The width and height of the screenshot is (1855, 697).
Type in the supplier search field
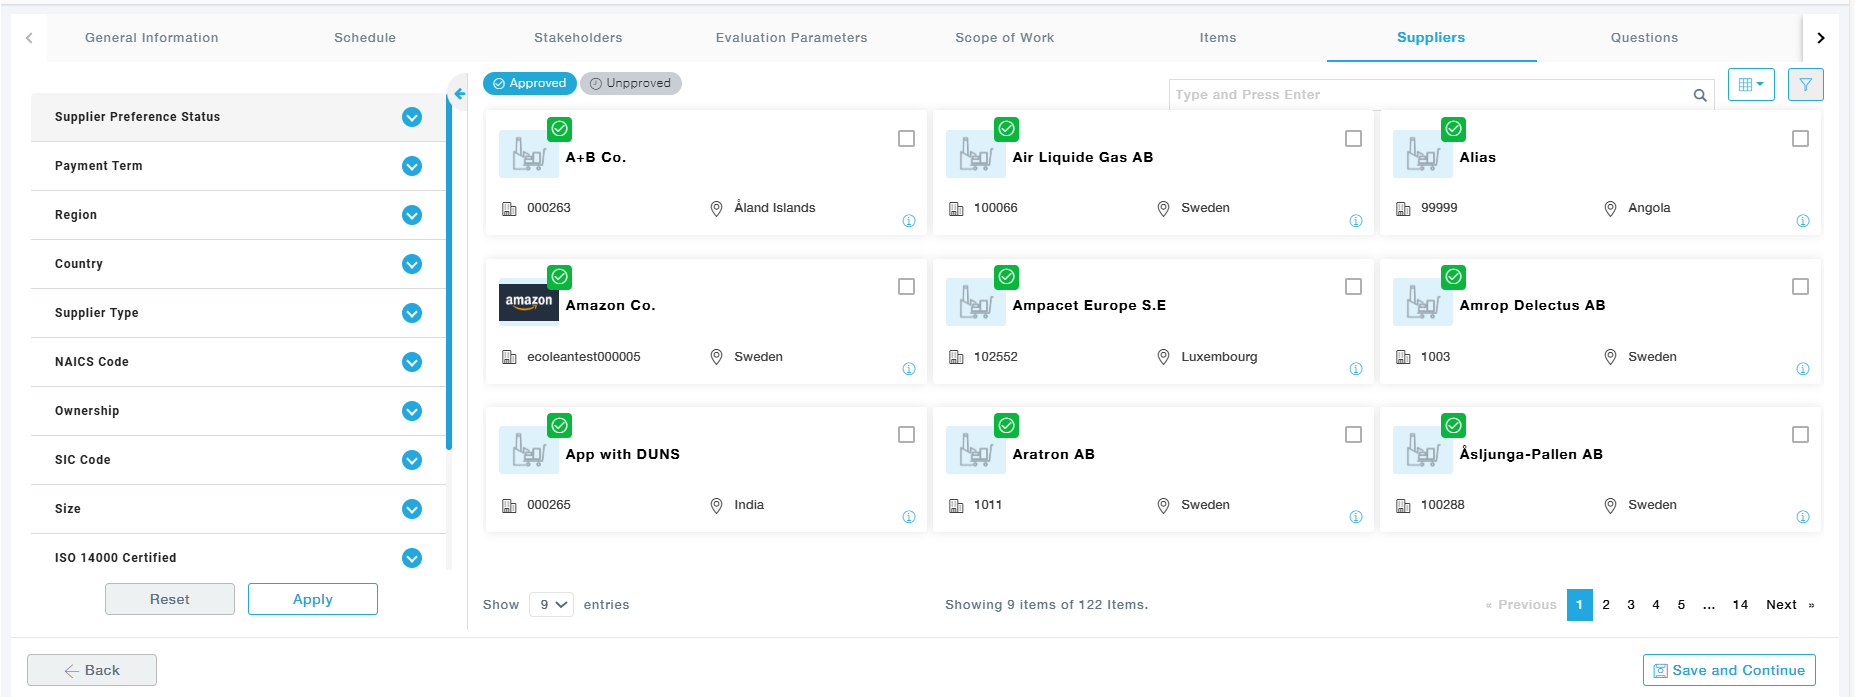coord(1430,95)
